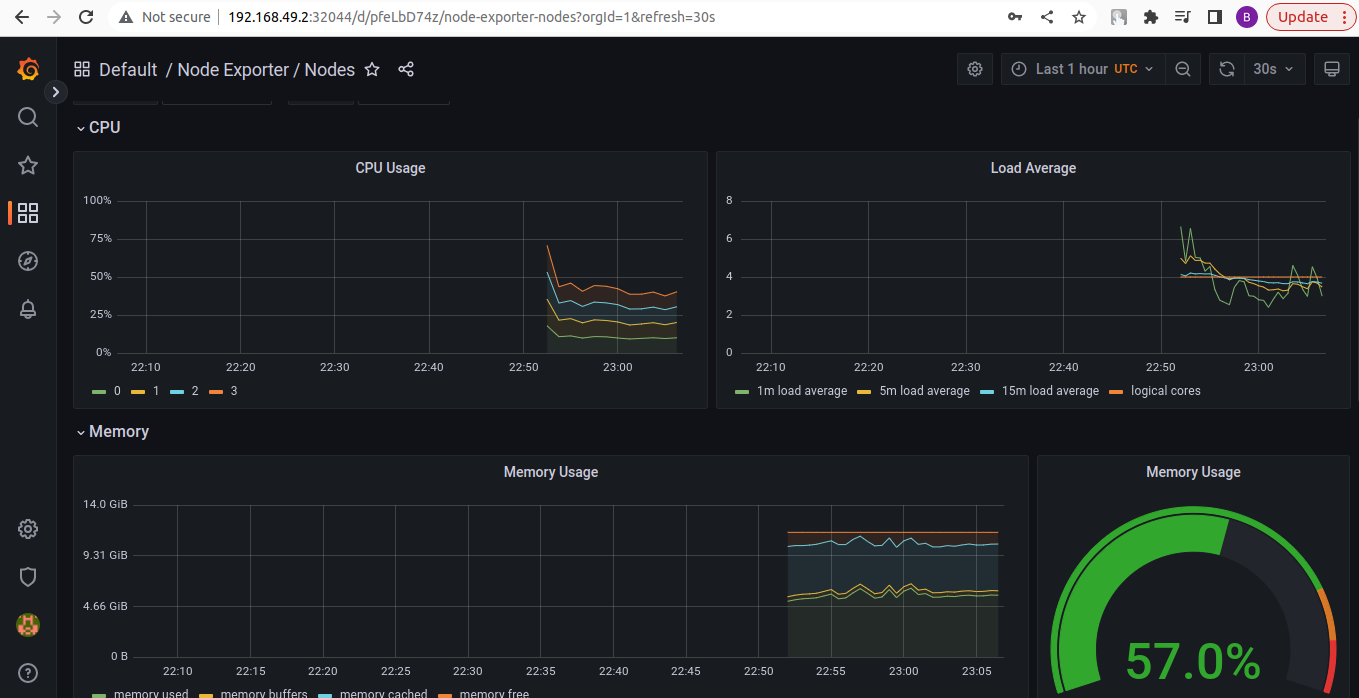Image resolution: width=1359 pixels, height=698 pixels.
Task: Collapse the CPU row
Action: click(98, 128)
